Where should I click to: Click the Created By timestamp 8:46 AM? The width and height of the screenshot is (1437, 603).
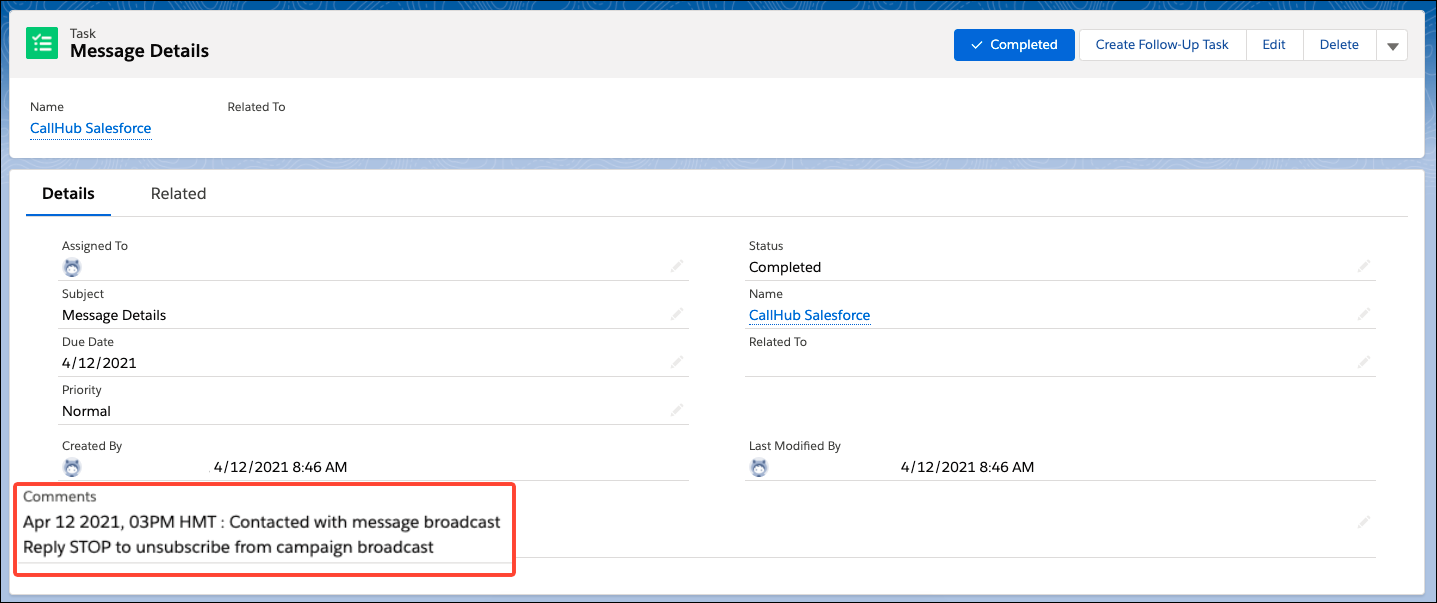tap(281, 467)
